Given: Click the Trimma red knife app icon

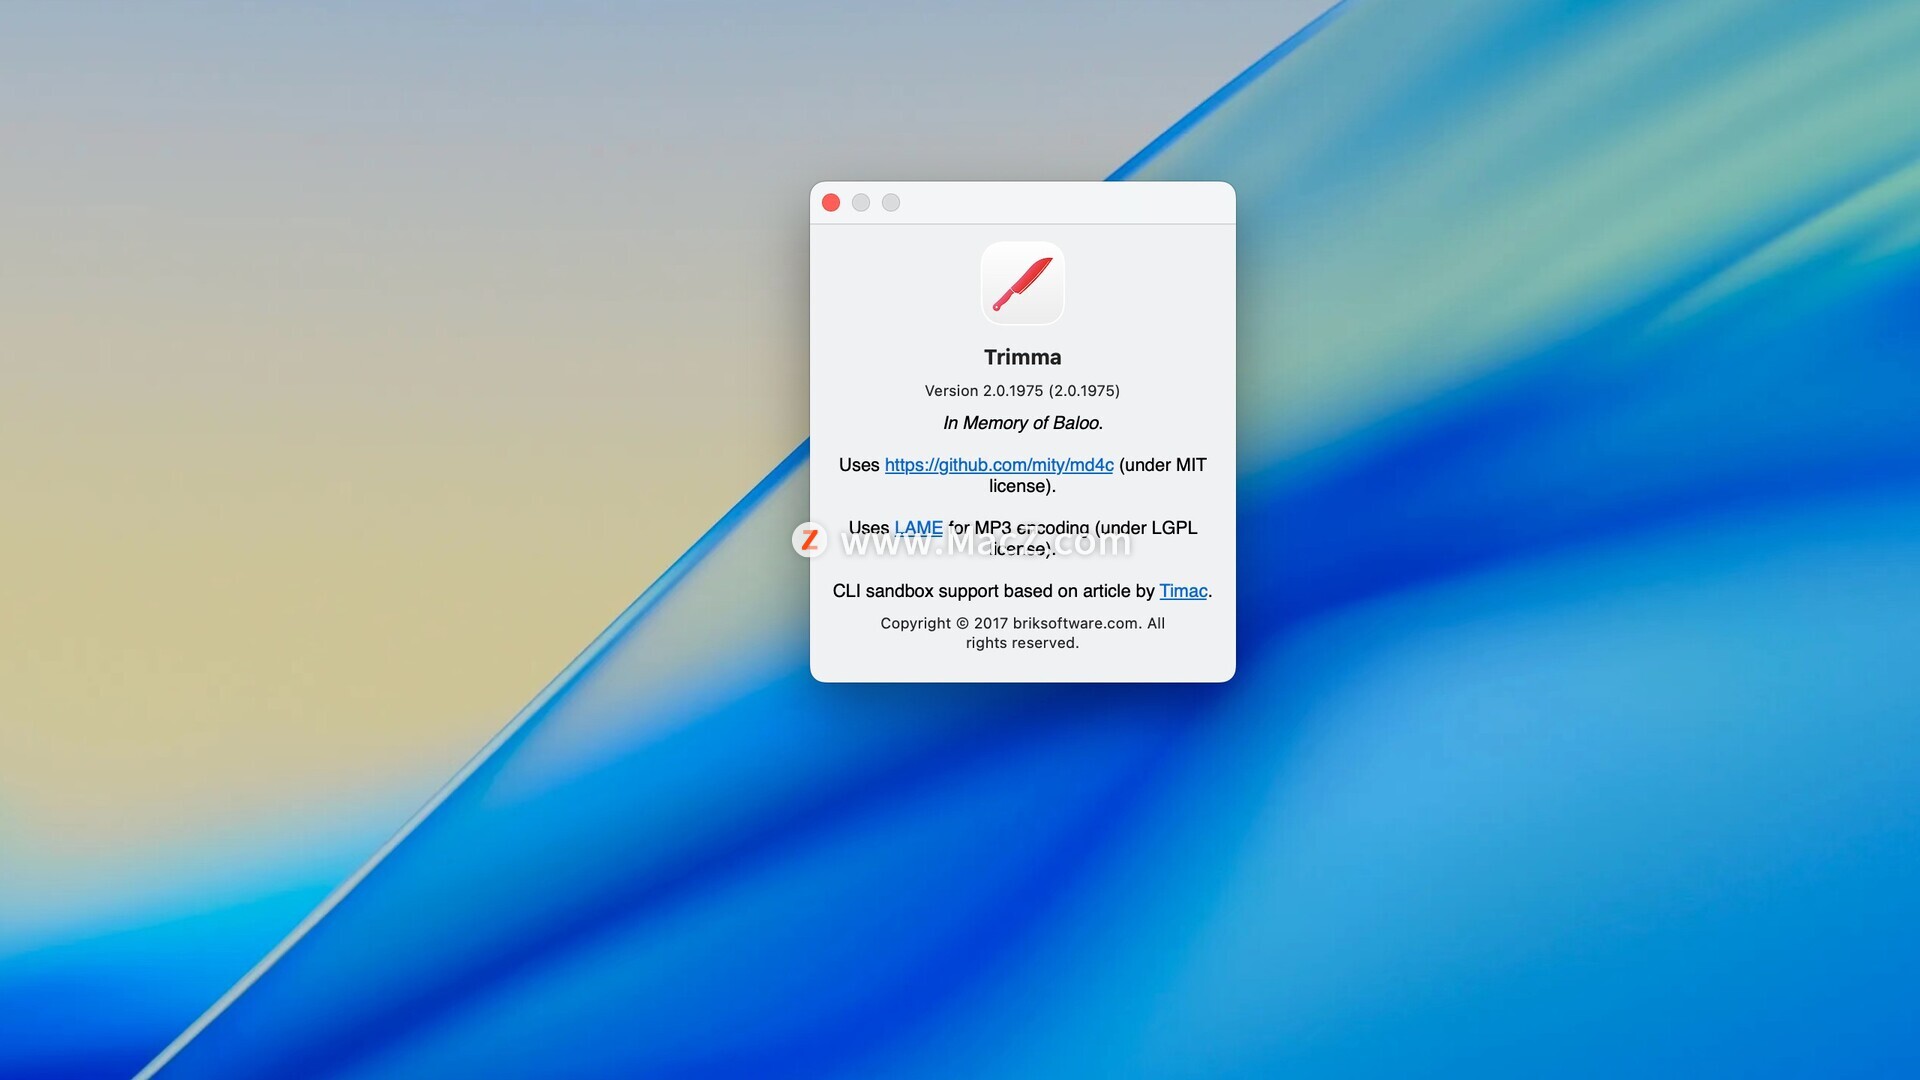Looking at the screenshot, I should pyautogui.click(x=1022, y=283).
